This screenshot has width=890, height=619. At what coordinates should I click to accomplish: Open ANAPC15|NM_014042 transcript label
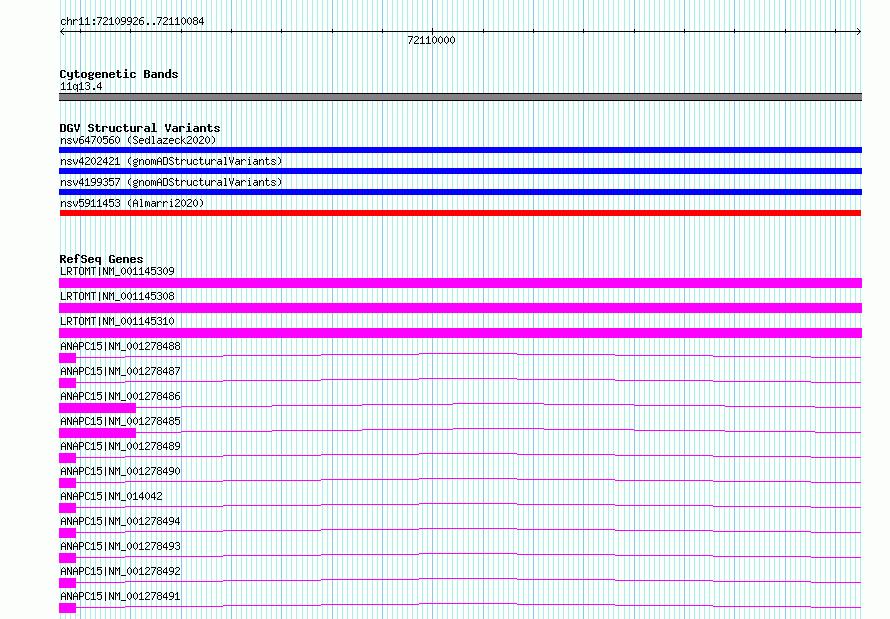pos(111,496)
